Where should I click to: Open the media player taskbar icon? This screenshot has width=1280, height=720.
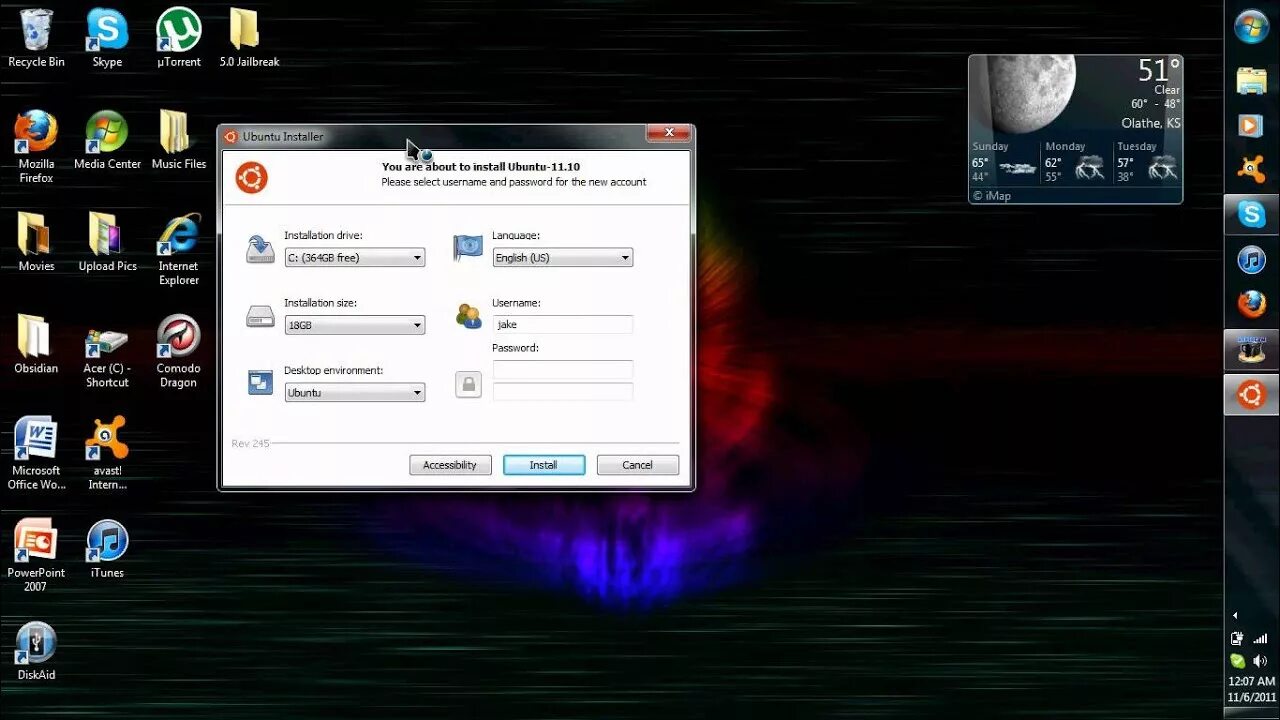[1252, 125]
